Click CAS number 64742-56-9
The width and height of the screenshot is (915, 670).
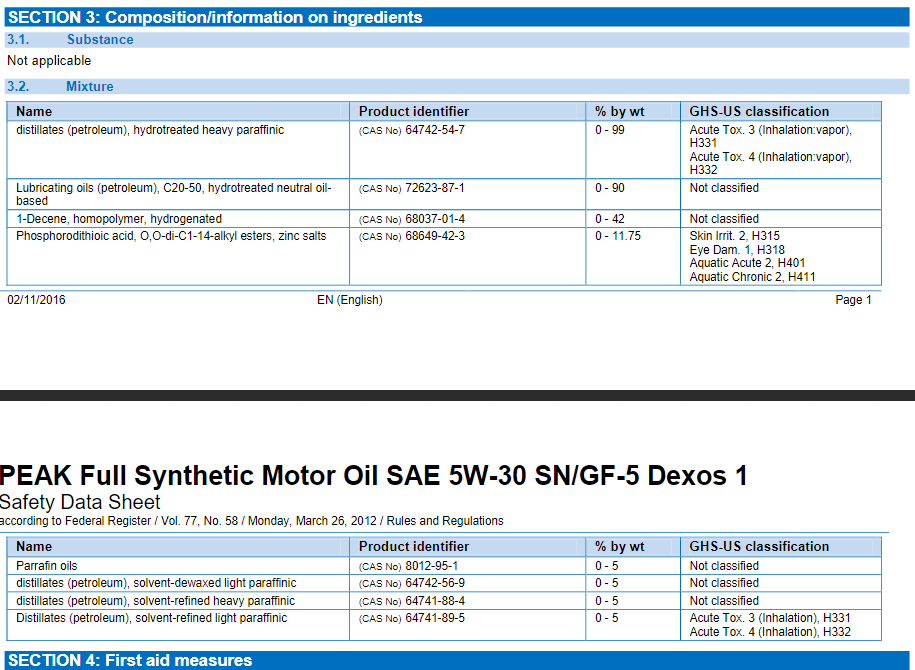435,583
